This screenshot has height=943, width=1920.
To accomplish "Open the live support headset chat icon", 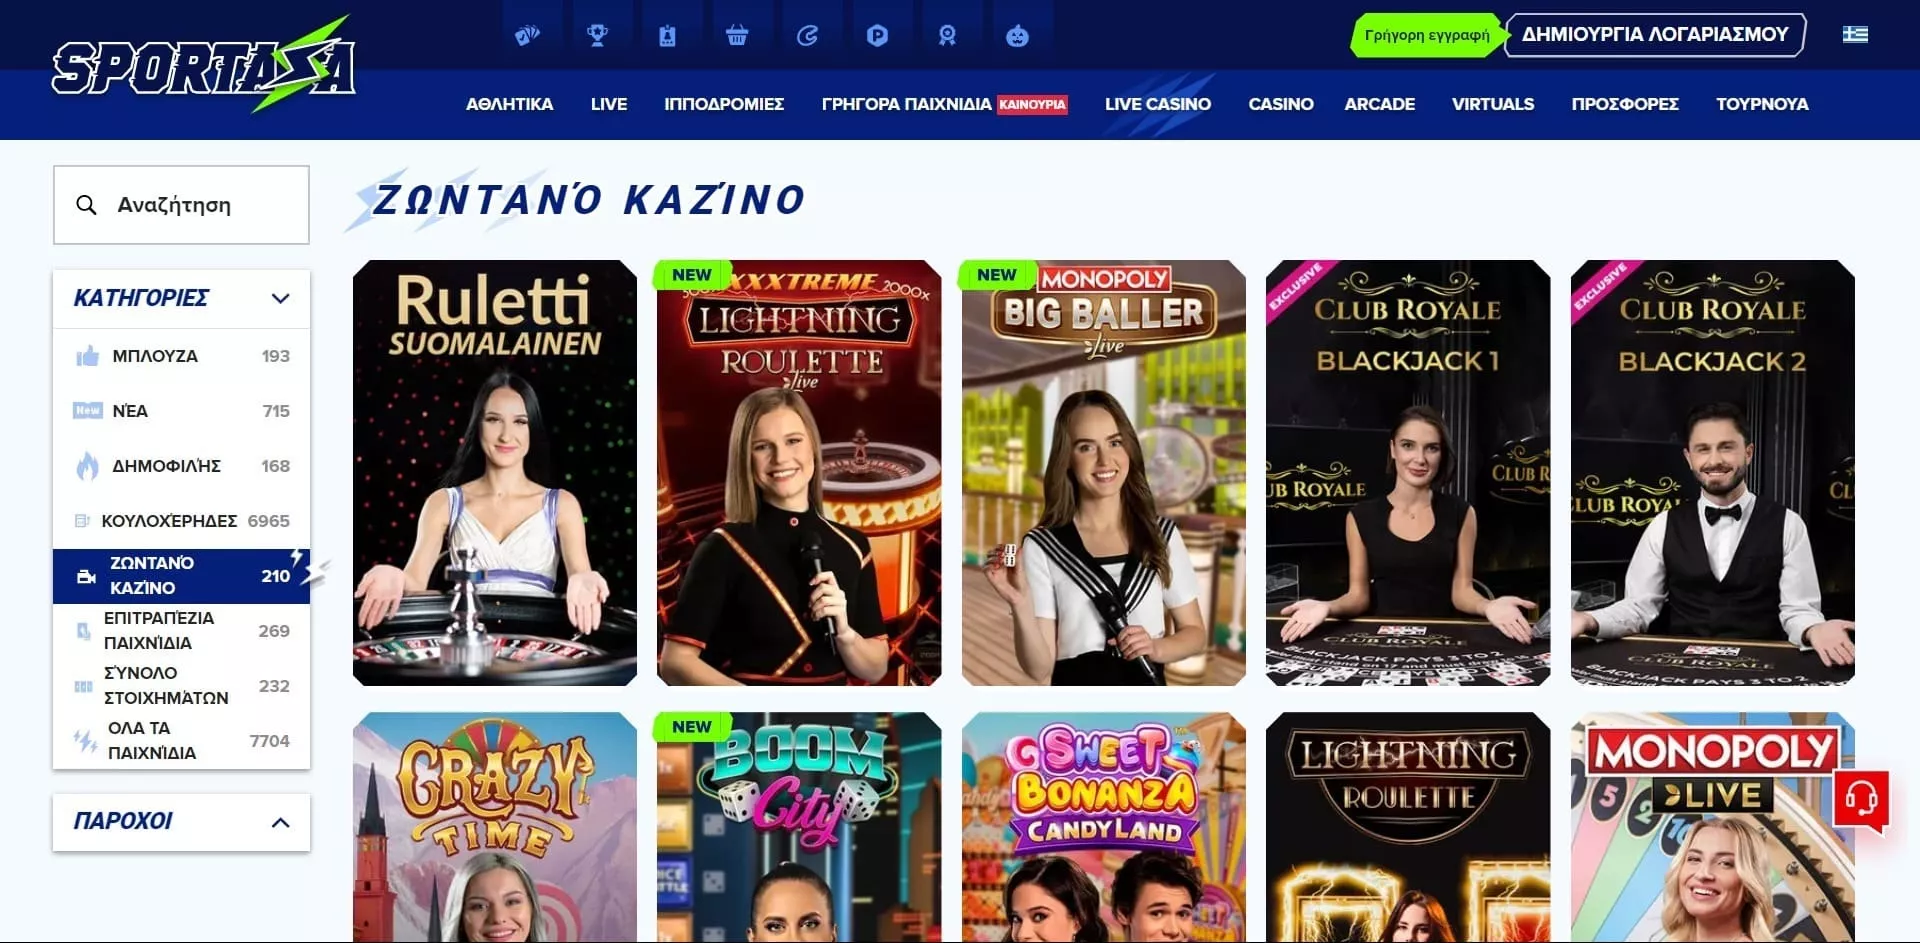I will (1861, 799).
